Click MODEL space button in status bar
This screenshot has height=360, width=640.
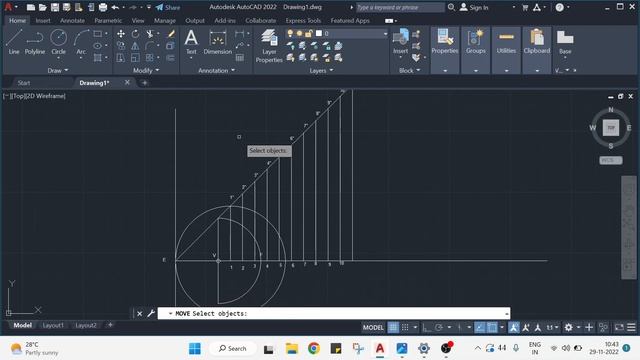click(x=373, y=327)
